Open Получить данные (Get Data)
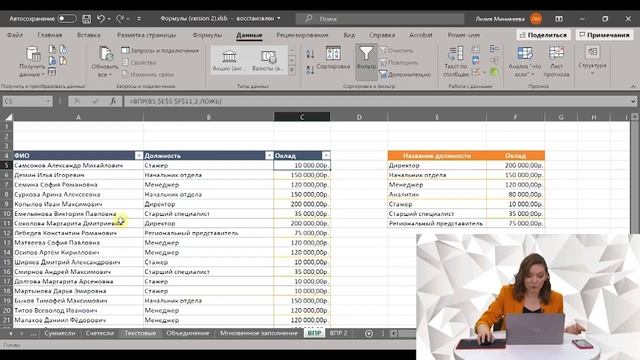 point(32,62)
